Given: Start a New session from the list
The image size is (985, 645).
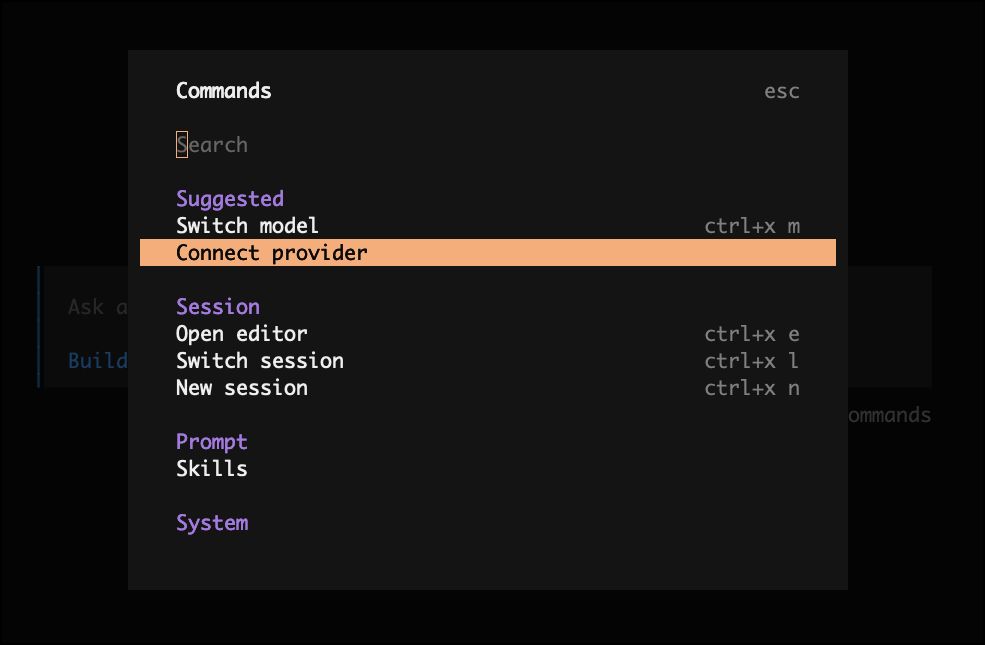Looking at the screenshot, I should pyautogui.click(x=242, y=388).
